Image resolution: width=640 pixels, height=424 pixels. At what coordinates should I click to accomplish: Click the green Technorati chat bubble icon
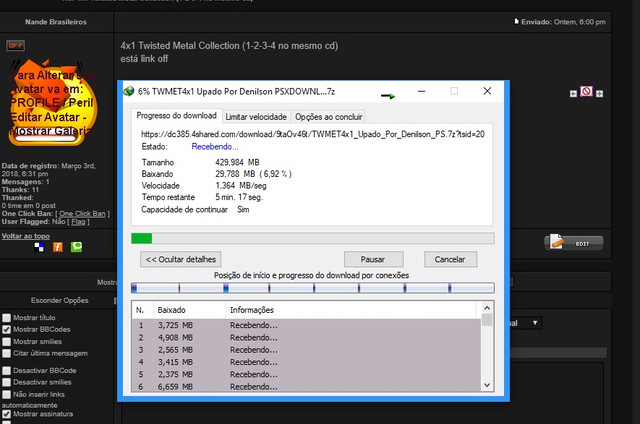(x=76, y=247)
